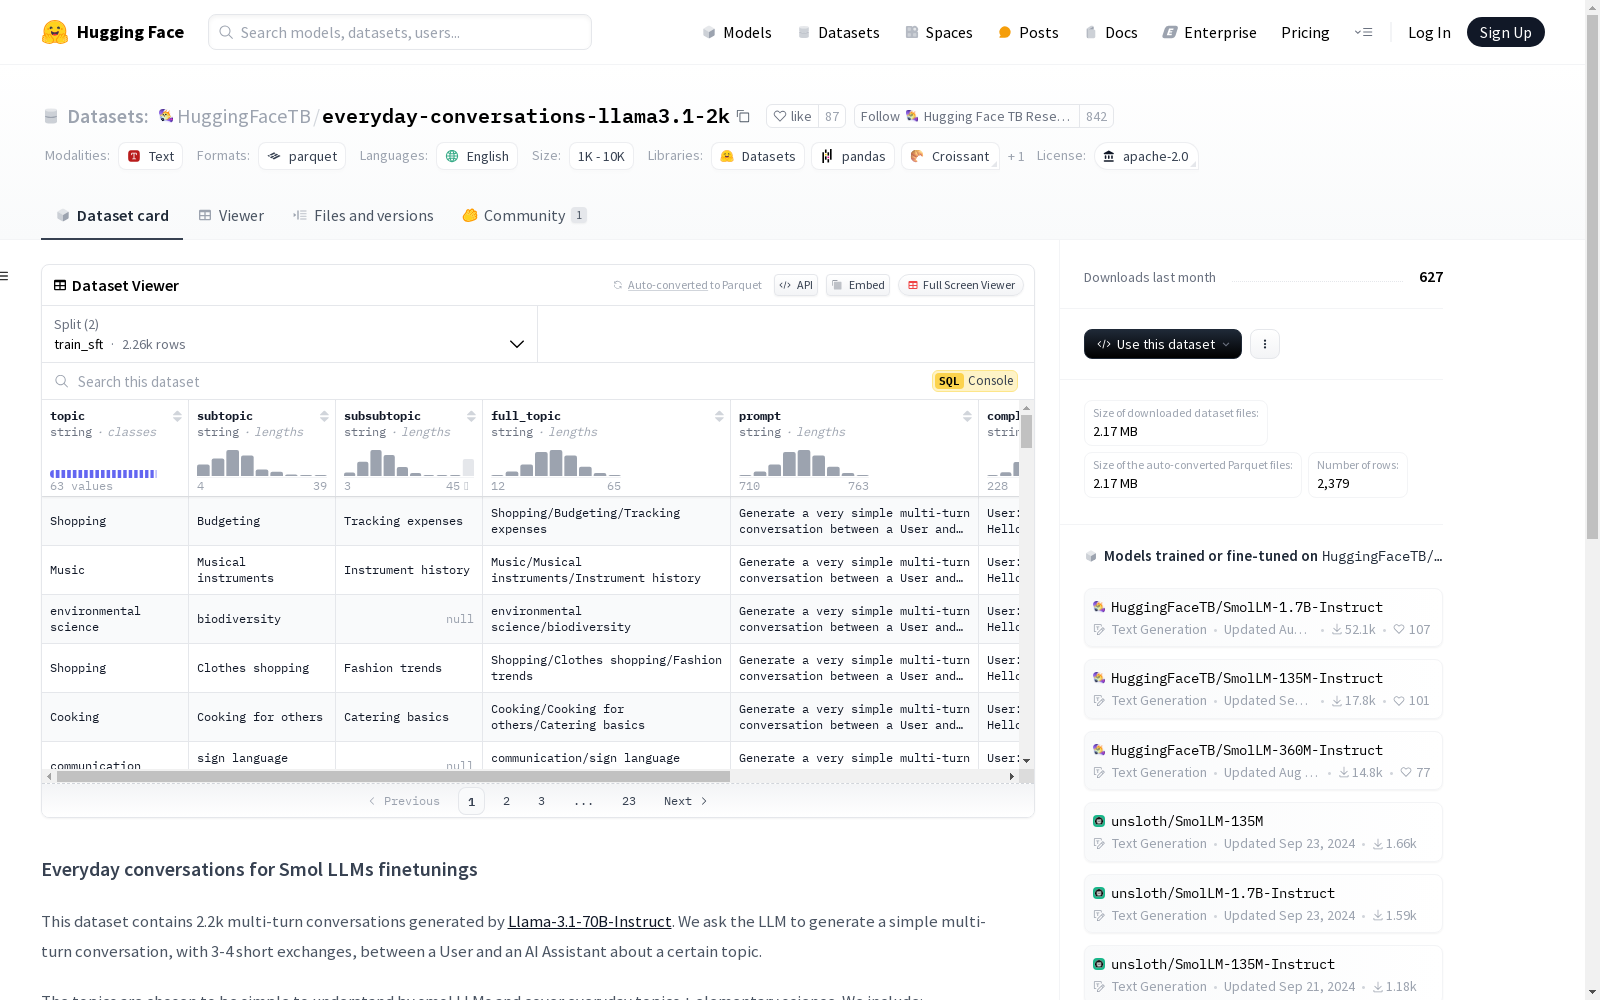Click the Hugging Face logo

[x=113, y=32]
